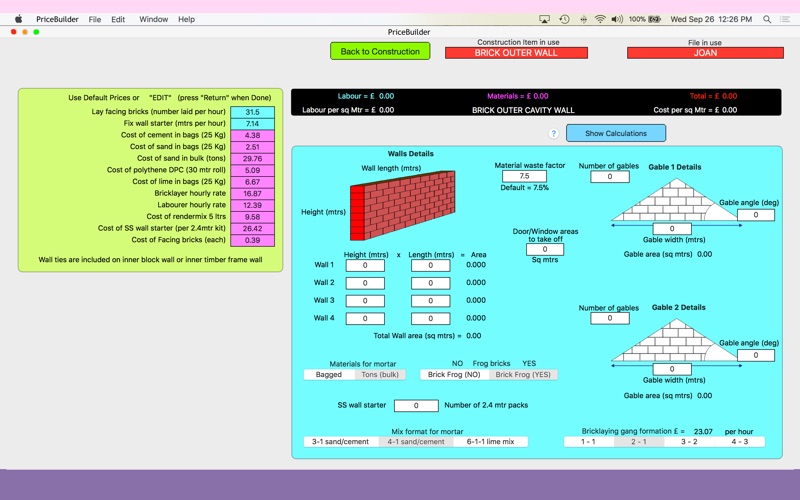Image resolution: width=800 pixels, height=500 pixels.
Task: Click Show Calculations button
Action: coord(616,133)
